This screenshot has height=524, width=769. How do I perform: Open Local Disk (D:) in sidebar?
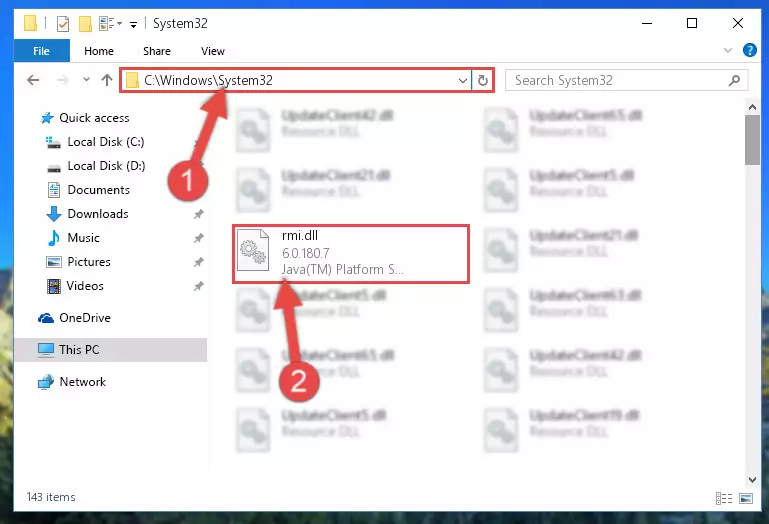[106, 166]
